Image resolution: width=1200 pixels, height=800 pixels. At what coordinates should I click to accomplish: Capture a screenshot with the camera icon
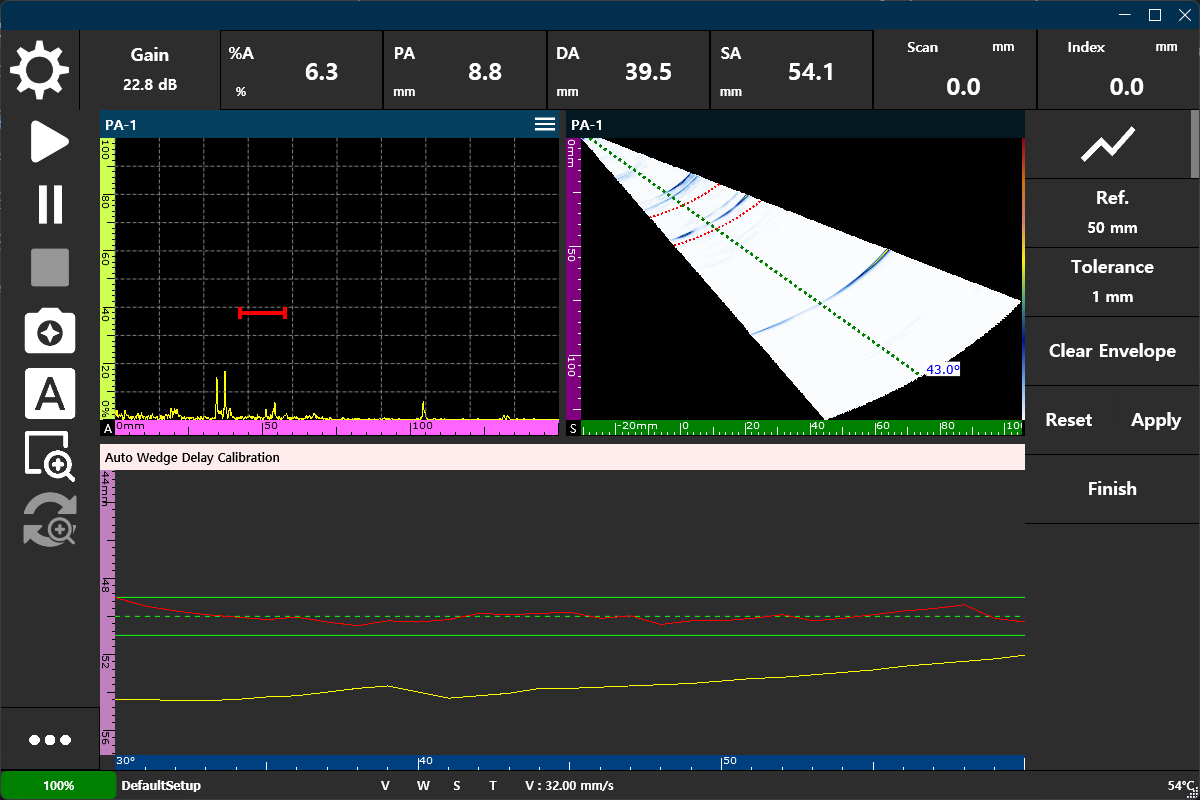(50, 332)
